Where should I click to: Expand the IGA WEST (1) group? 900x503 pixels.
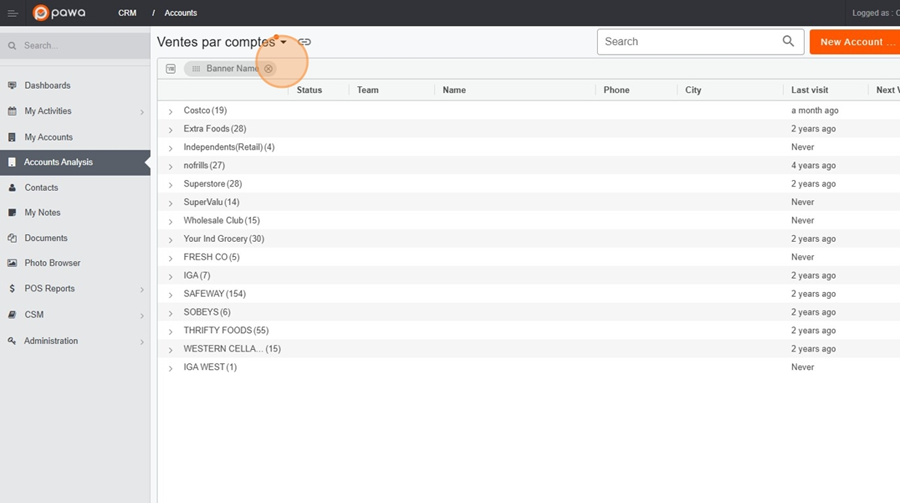coord(170,369)
